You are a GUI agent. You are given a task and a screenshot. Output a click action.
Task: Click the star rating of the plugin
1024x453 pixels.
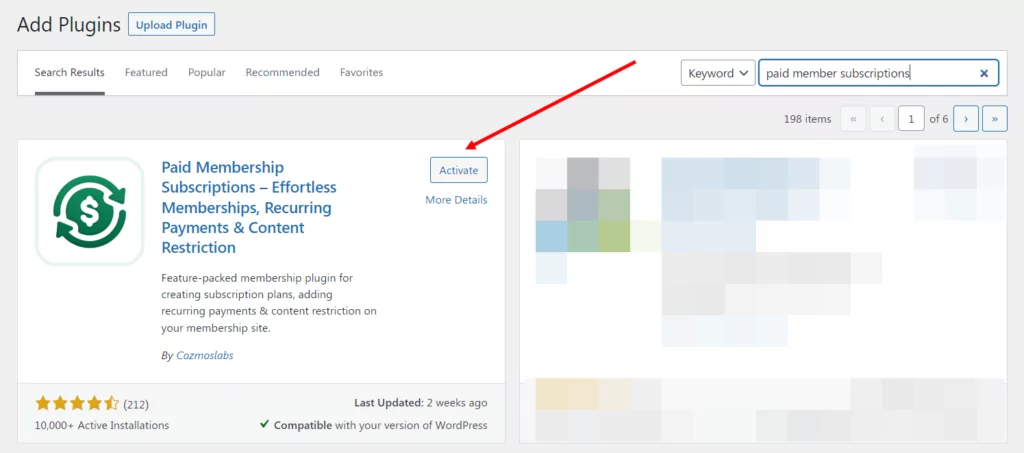coord(77,403)
